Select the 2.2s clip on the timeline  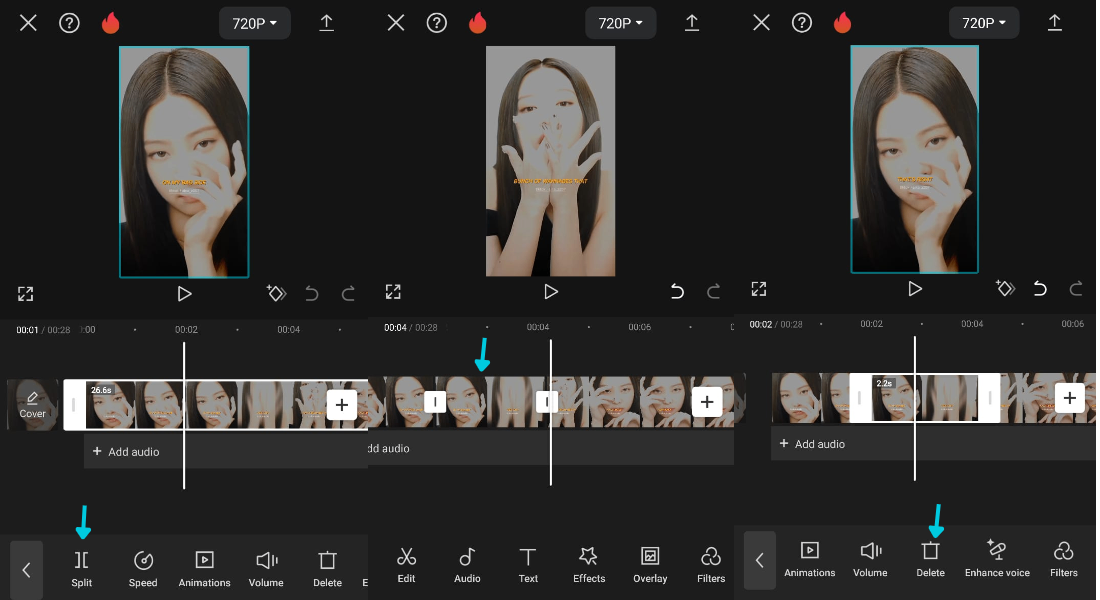pyautogui.click(x=925, y=398)
